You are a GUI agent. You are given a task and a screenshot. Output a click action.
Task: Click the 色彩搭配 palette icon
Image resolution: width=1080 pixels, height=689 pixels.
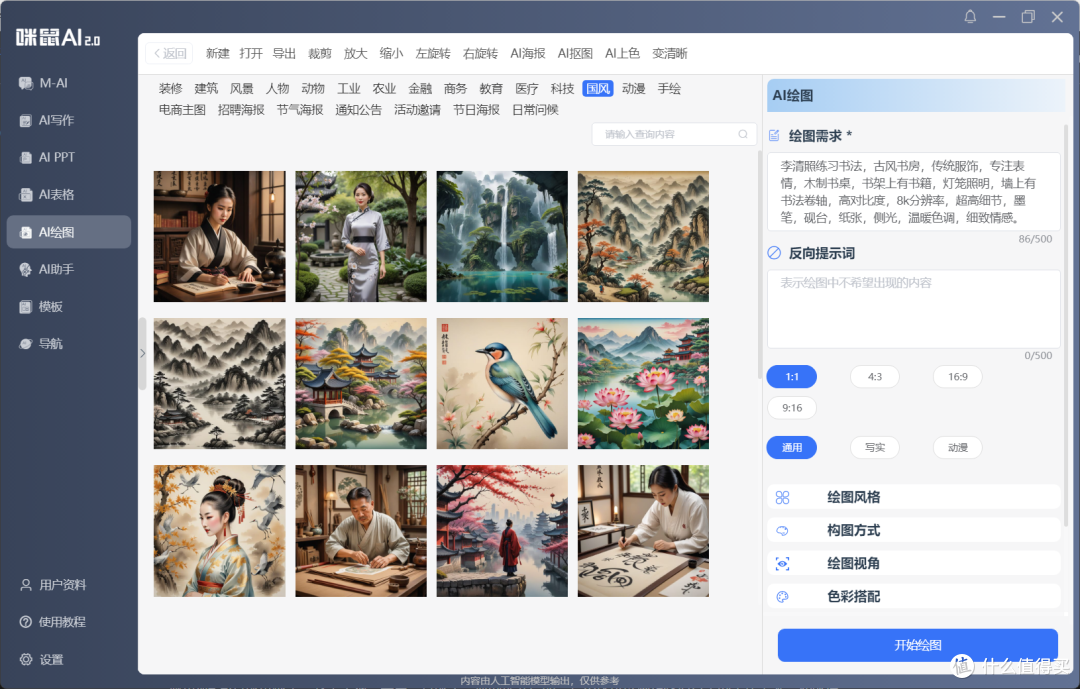tap(782, 597)
